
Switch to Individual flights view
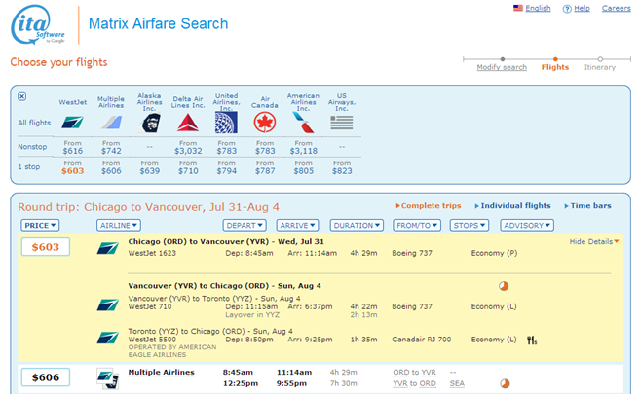coord(512,205)
